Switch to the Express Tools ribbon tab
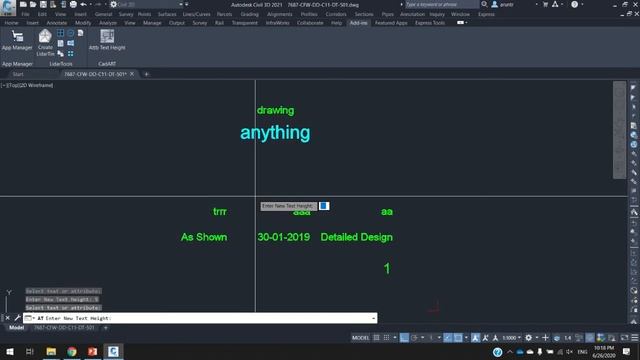Image resolution: width=640 pixels, height=360 pixels. pos(430,23)
